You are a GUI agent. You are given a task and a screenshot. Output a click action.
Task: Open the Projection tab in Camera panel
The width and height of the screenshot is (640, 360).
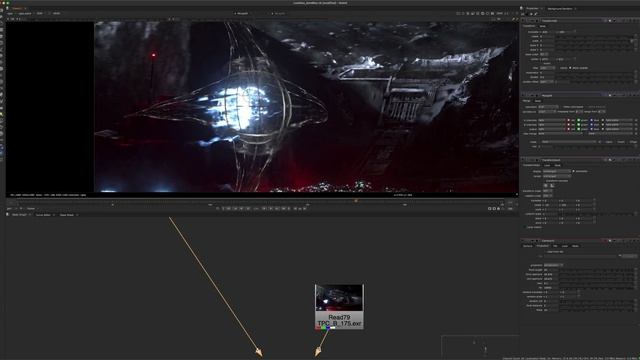pos(542,246)
